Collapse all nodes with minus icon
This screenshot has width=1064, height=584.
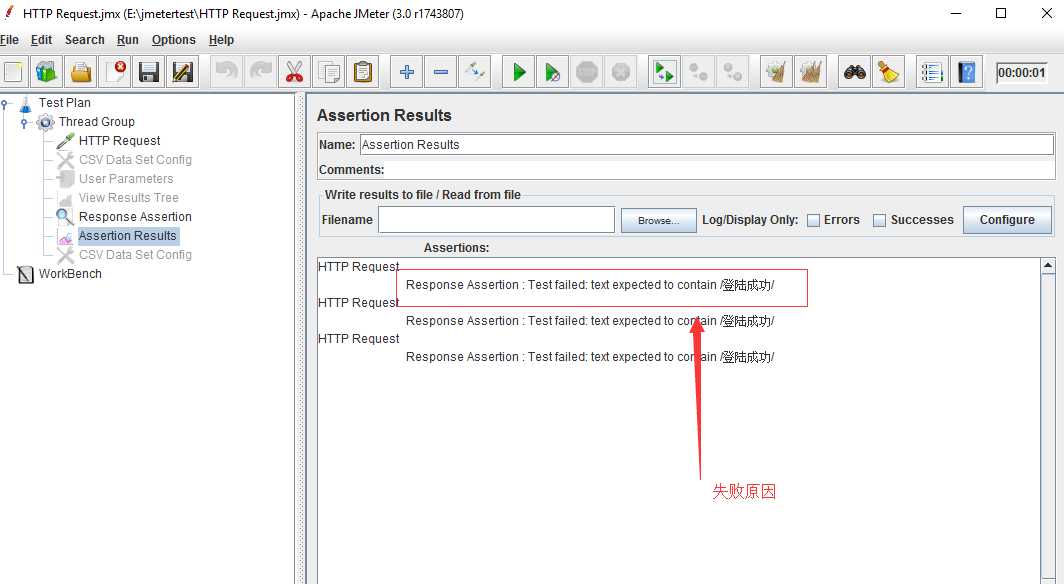coord(440,71)
